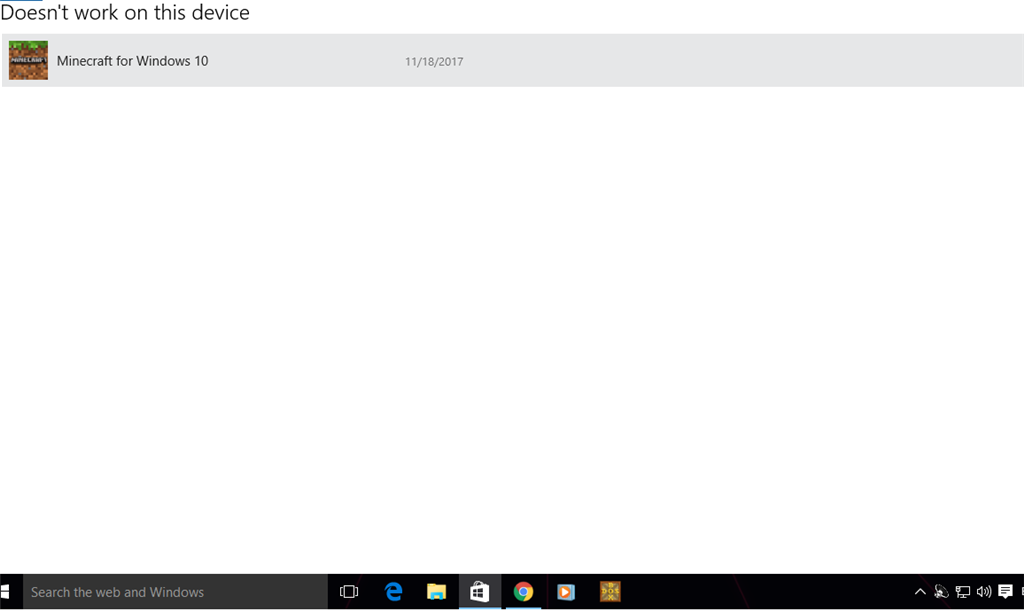The width and height of the screenshot is (1024, 611).
Task: Click the Doesn't work on this device heading
Action: coord(125,12)
